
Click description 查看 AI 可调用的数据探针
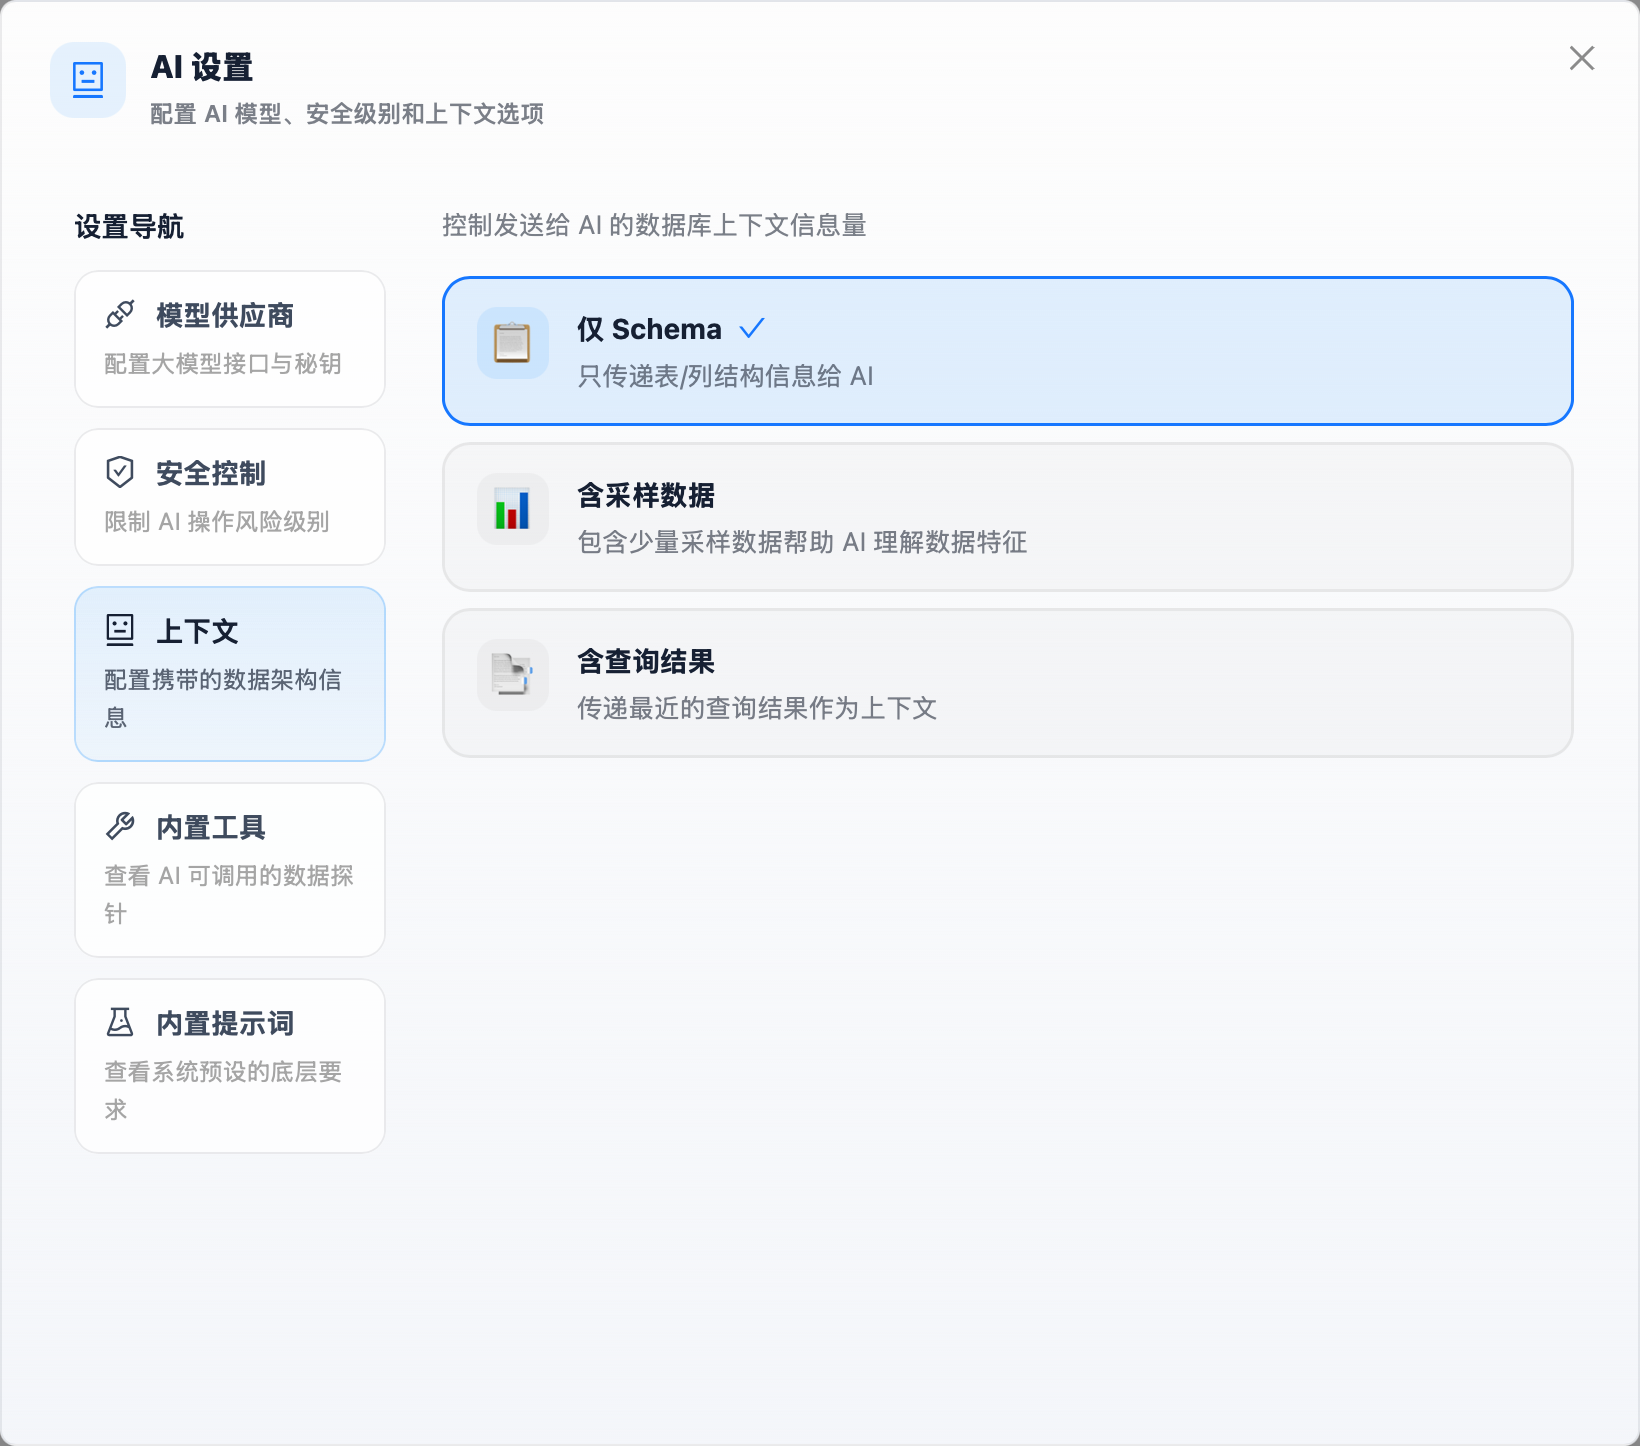229,894
